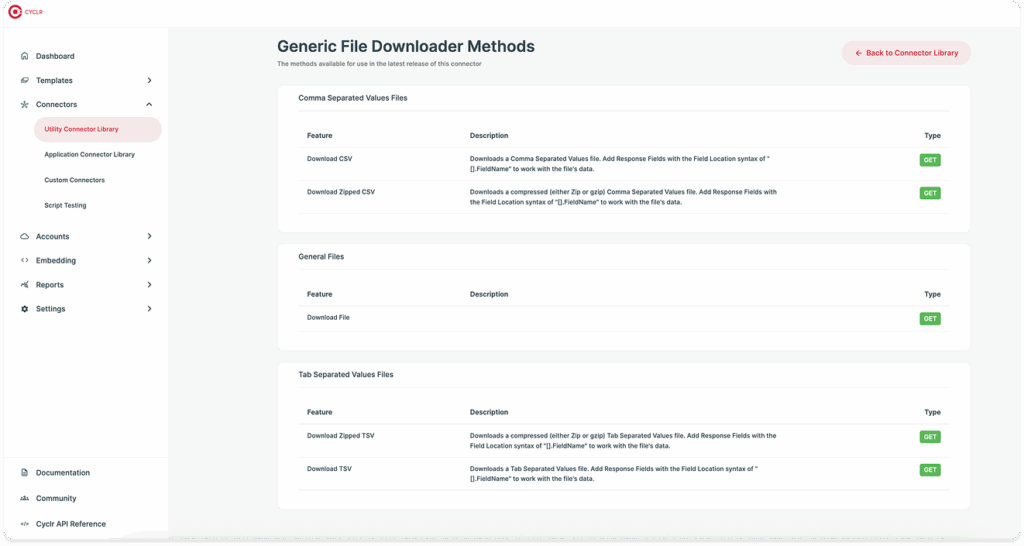The image size is (1024, 546).
Task: Click Back to Connector Library button
Action: pos(906,53)
